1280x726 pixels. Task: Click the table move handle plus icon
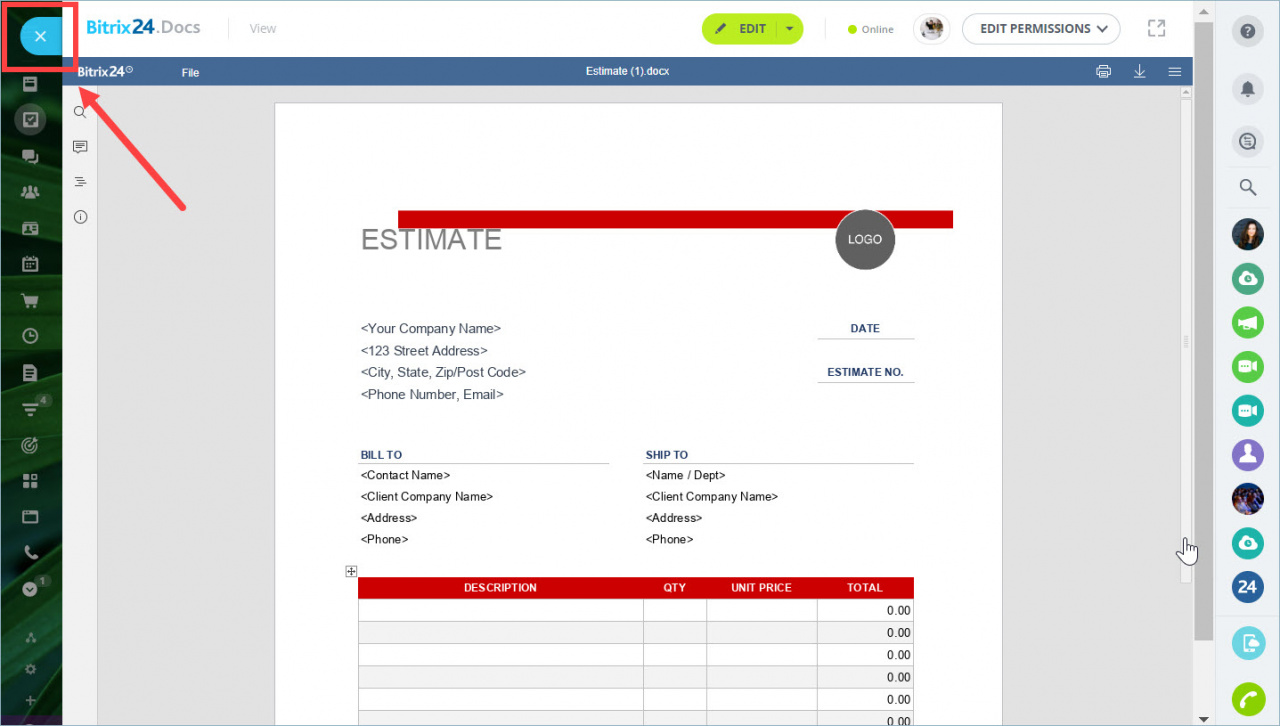351,571
